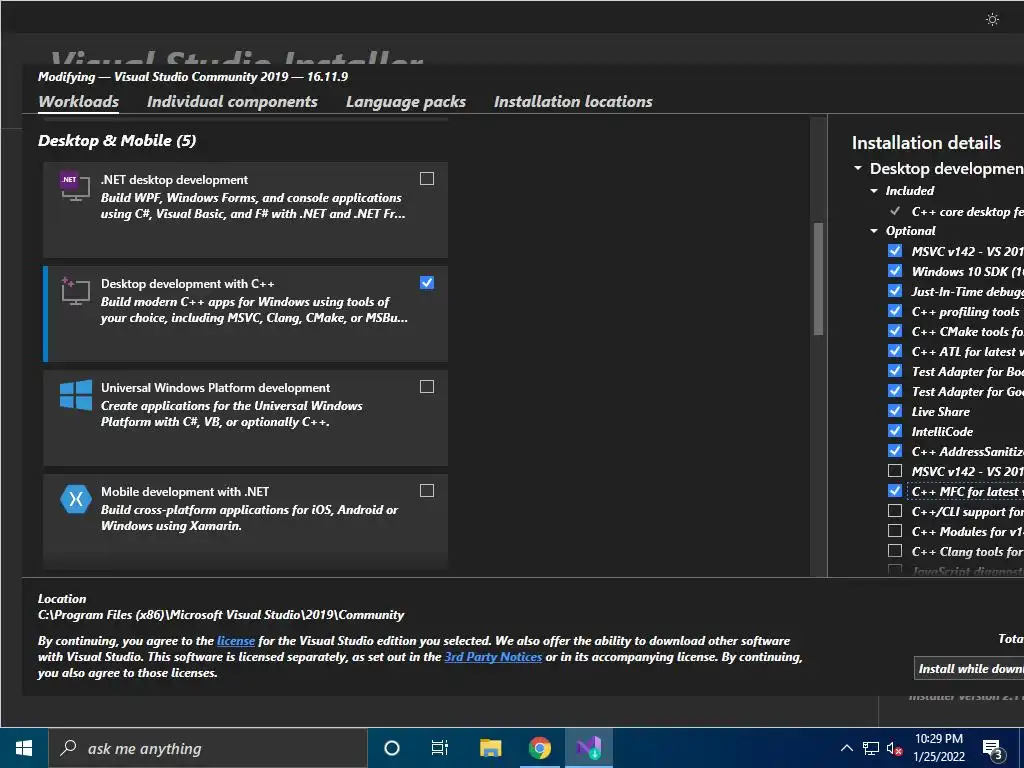
Task: Uncheck Test Adapter for Google component
Action: (x=895, y=391)
